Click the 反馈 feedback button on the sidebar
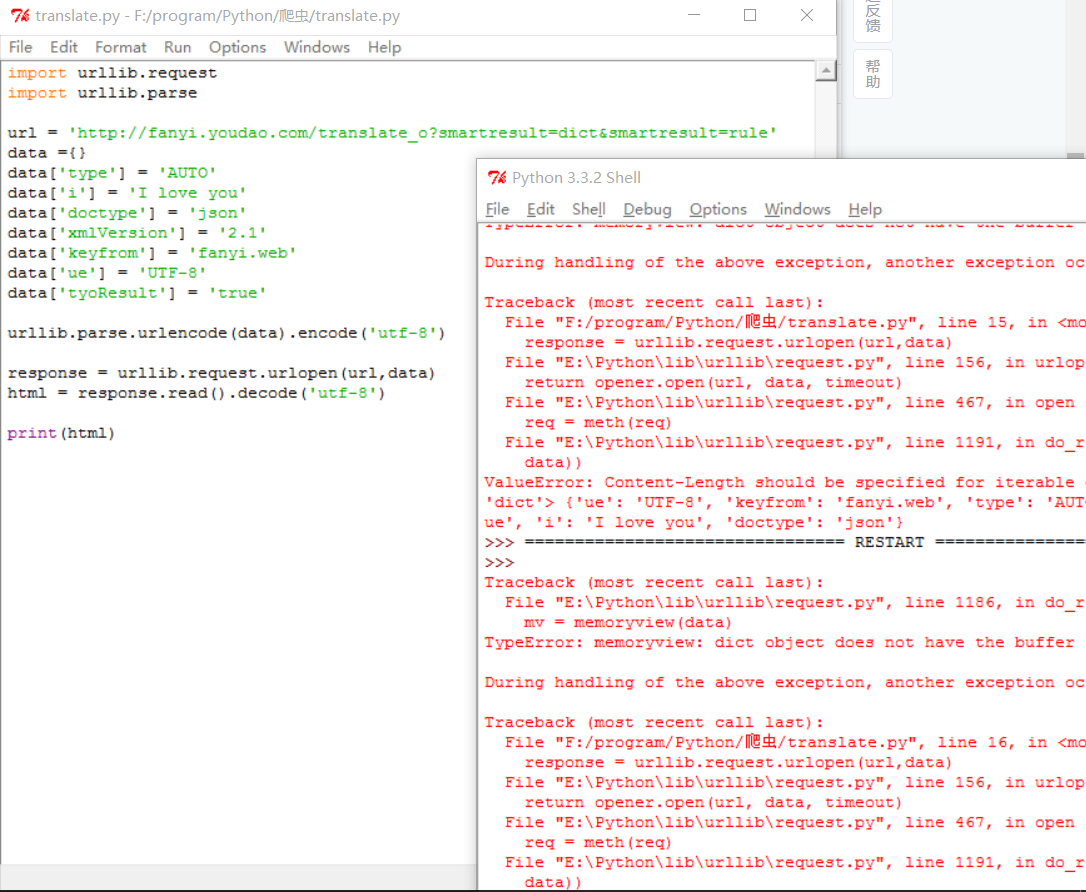 [873, 18]
